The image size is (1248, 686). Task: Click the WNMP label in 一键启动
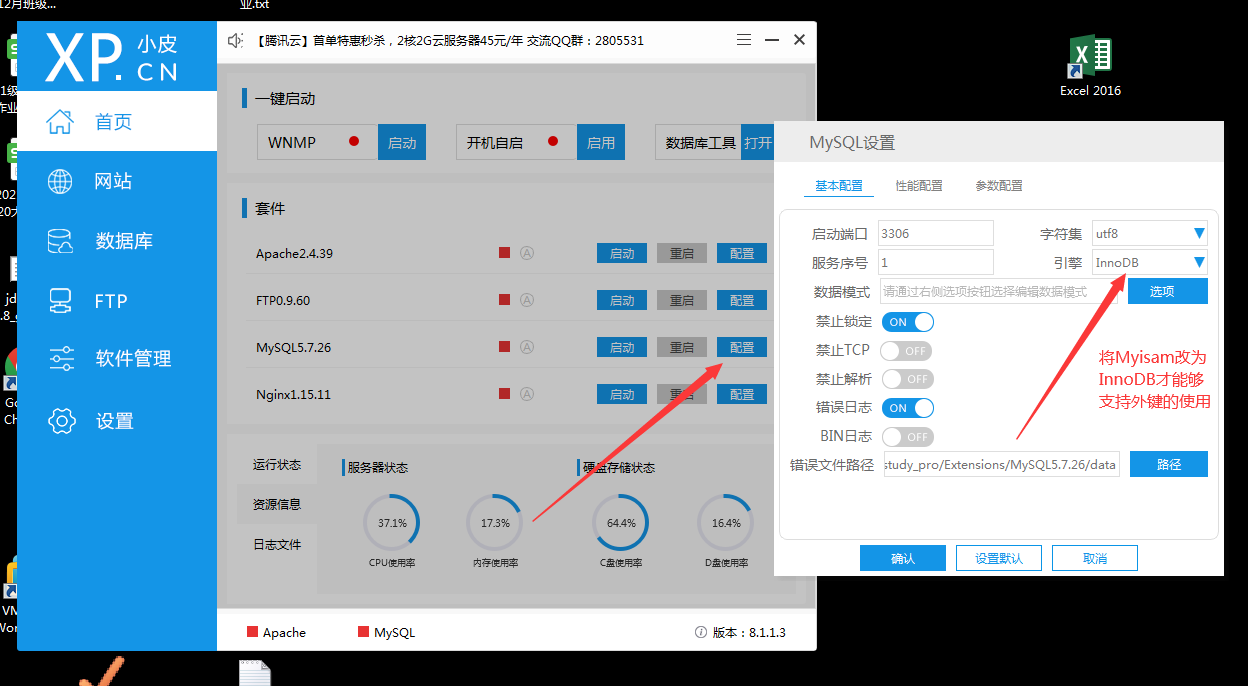pyautogui.click(x=292, y=143)
